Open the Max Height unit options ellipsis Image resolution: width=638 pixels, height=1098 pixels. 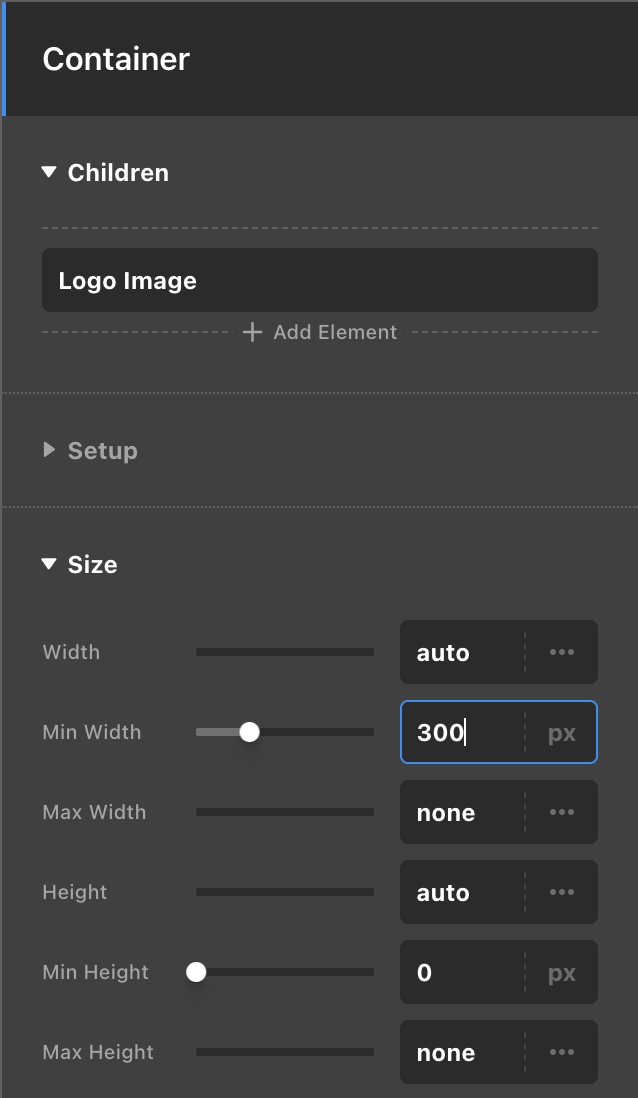pyautogui.click(x=562, y=1052)
